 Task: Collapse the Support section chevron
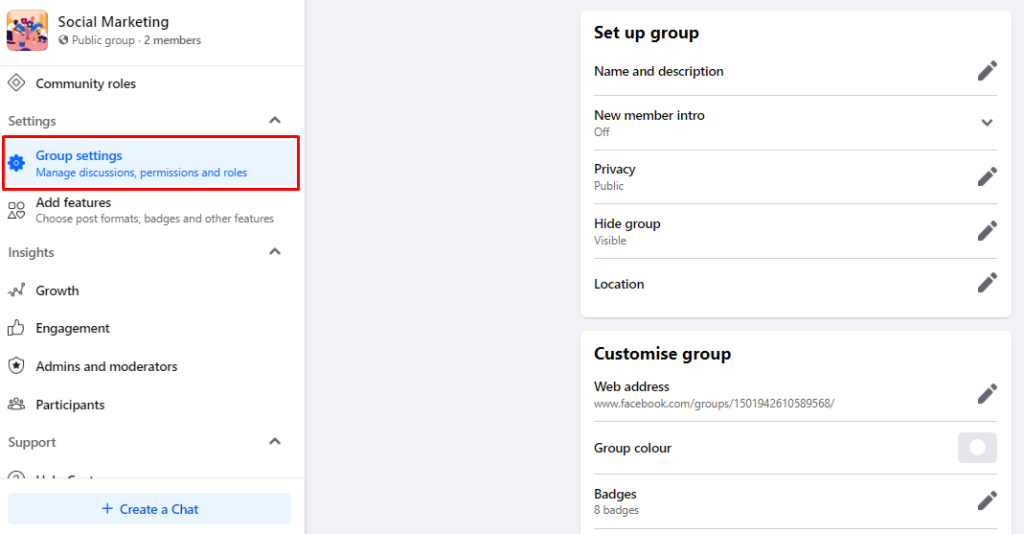275,441
